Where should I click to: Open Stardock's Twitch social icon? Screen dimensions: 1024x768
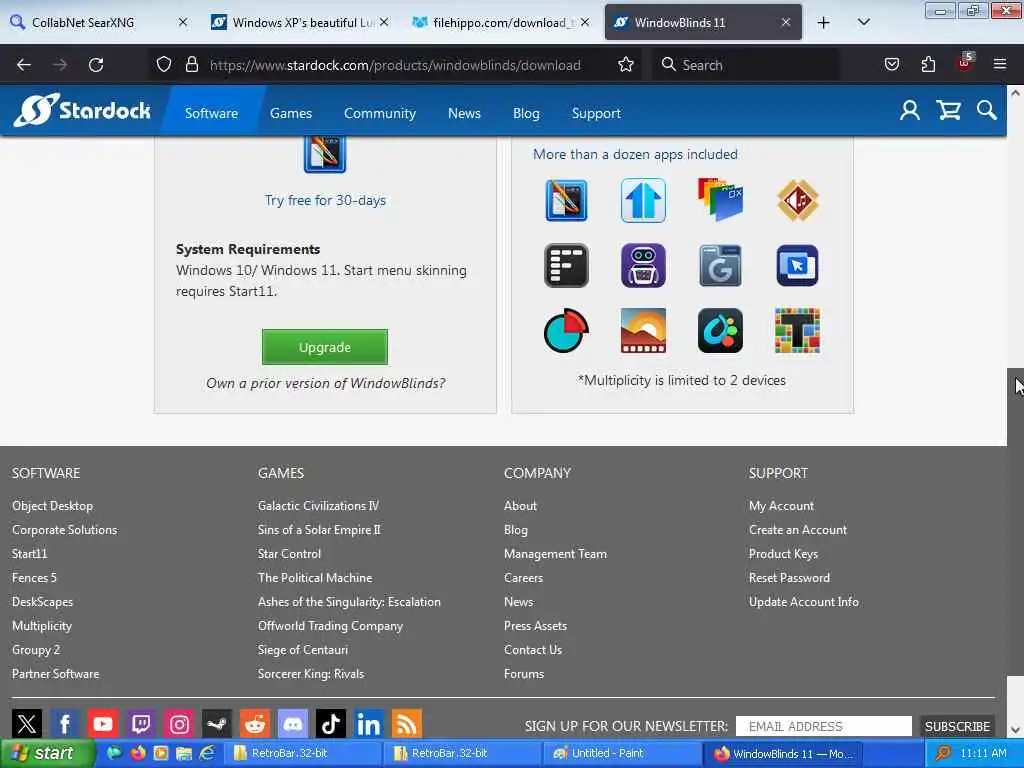(x=140, y=724)
